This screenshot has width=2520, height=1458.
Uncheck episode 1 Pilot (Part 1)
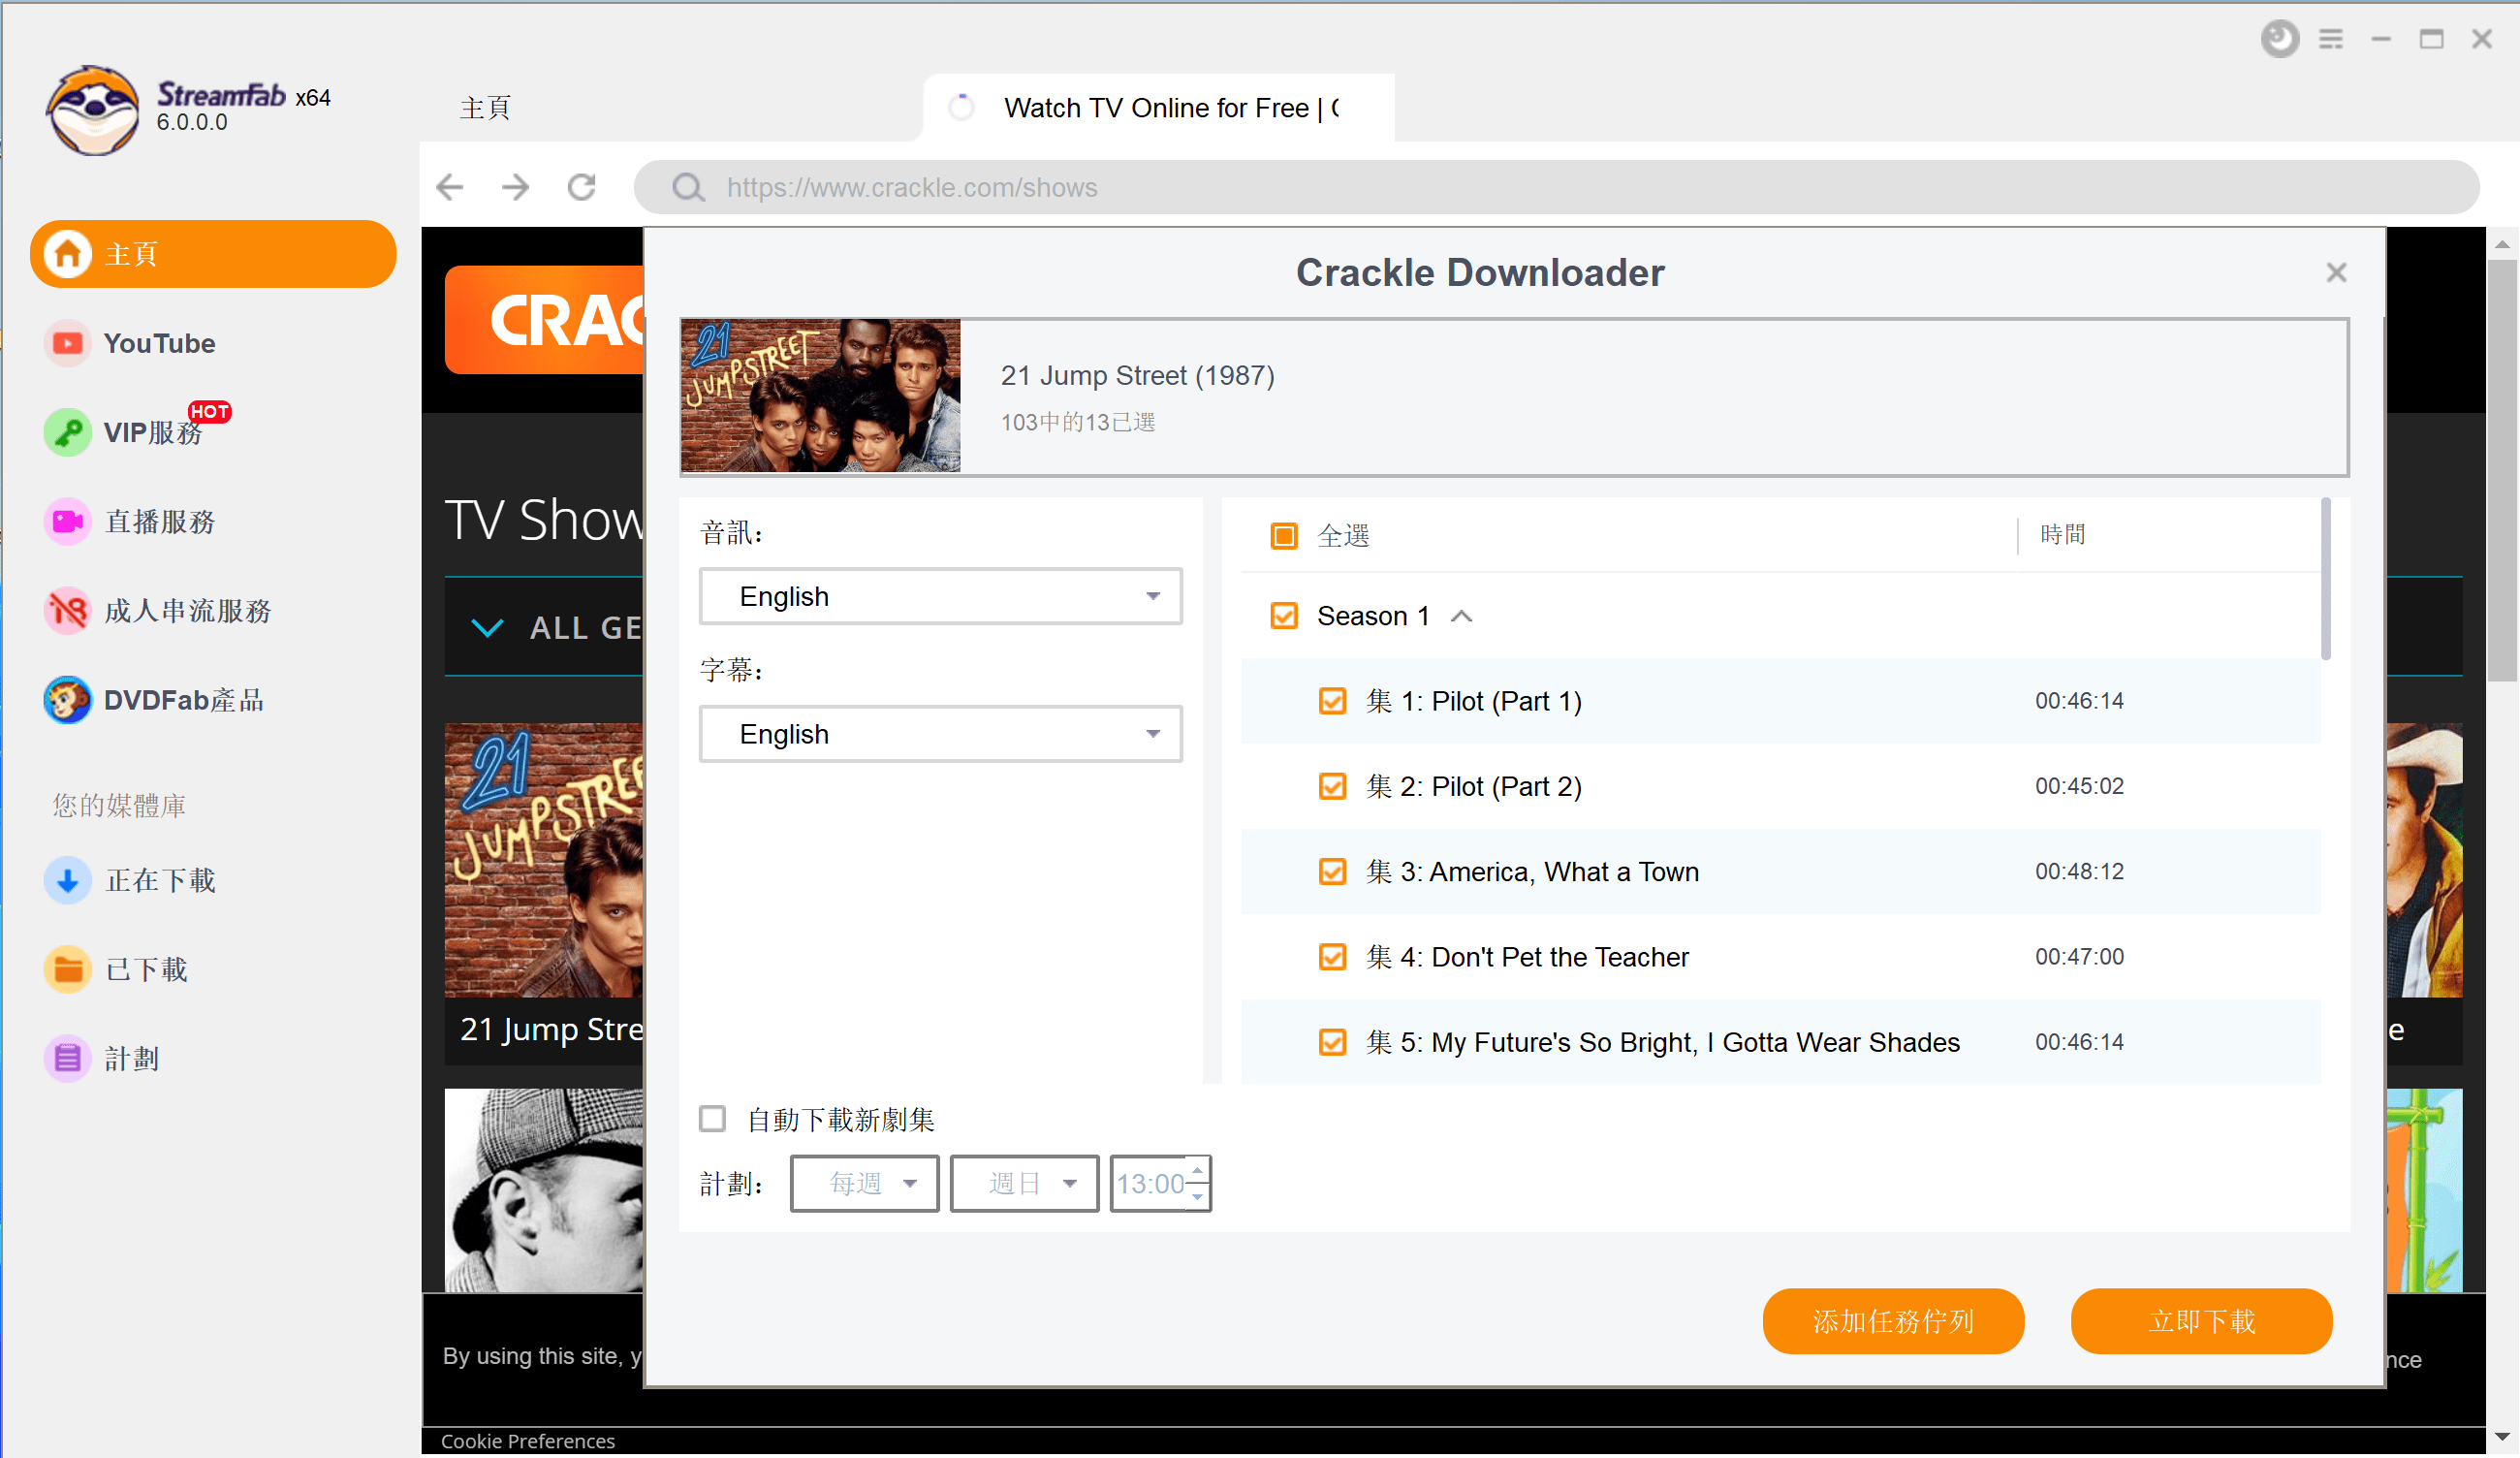pyautogui.click(x=1332, y=701)
